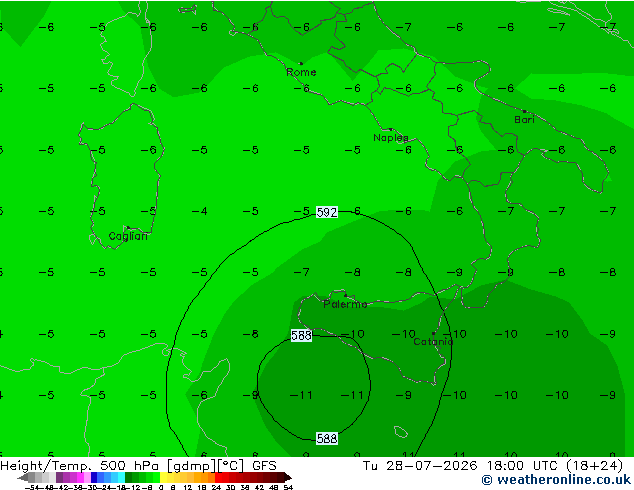The height and width of the screenshot is (490, 634).
Task: Pick the cyan legend swatch near -18
Action: (121, 477)
